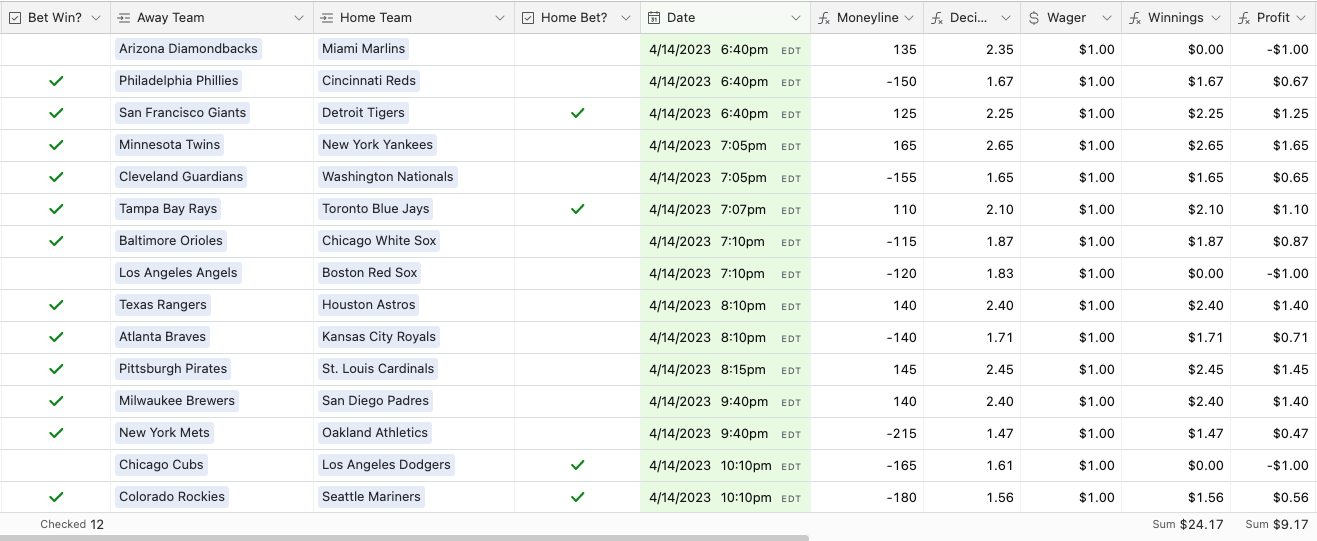Screen dimensions: 1317x541
Task: Click the linked-record icon beside Home Team
Action: pos(327,18)
